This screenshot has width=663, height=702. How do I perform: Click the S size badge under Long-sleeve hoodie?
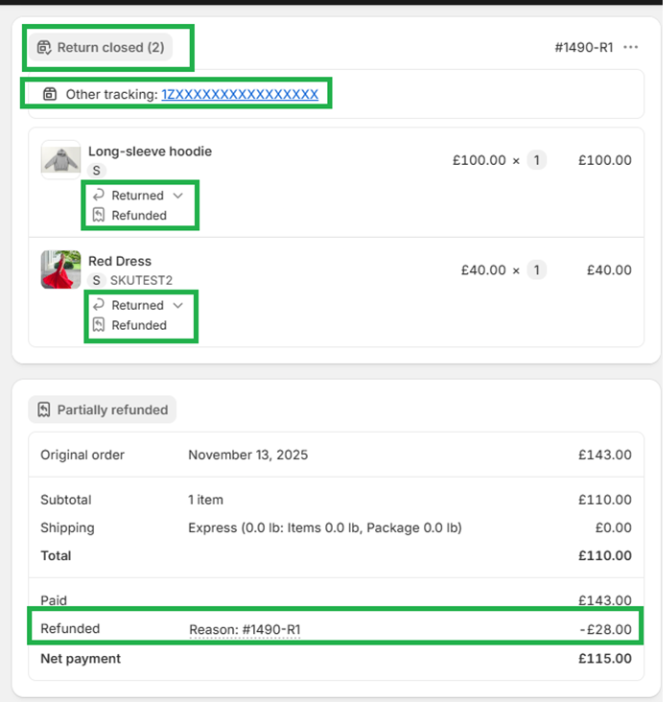96,171
